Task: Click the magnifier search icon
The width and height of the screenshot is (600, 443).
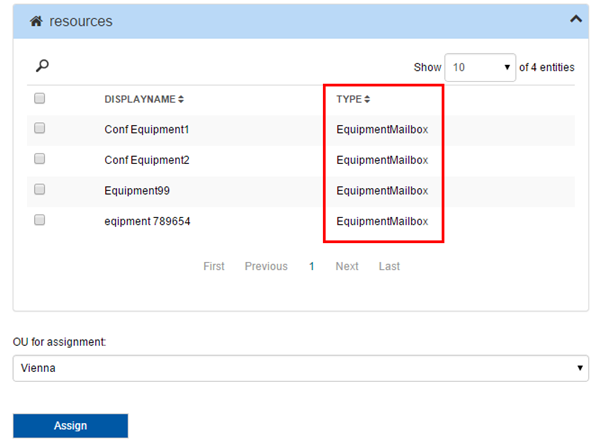Action: (42, 66)
